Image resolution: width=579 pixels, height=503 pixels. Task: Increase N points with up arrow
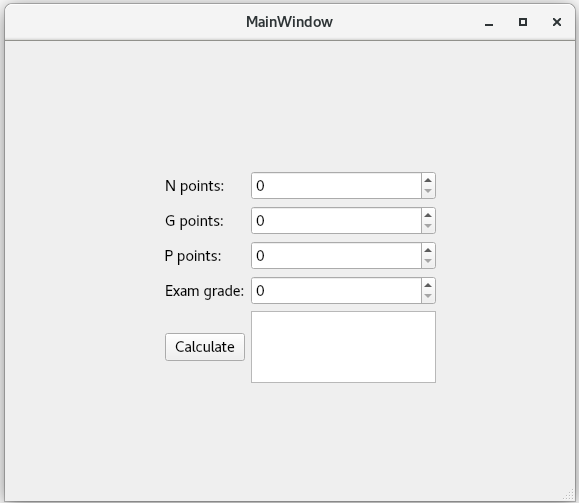click(428, 180)
